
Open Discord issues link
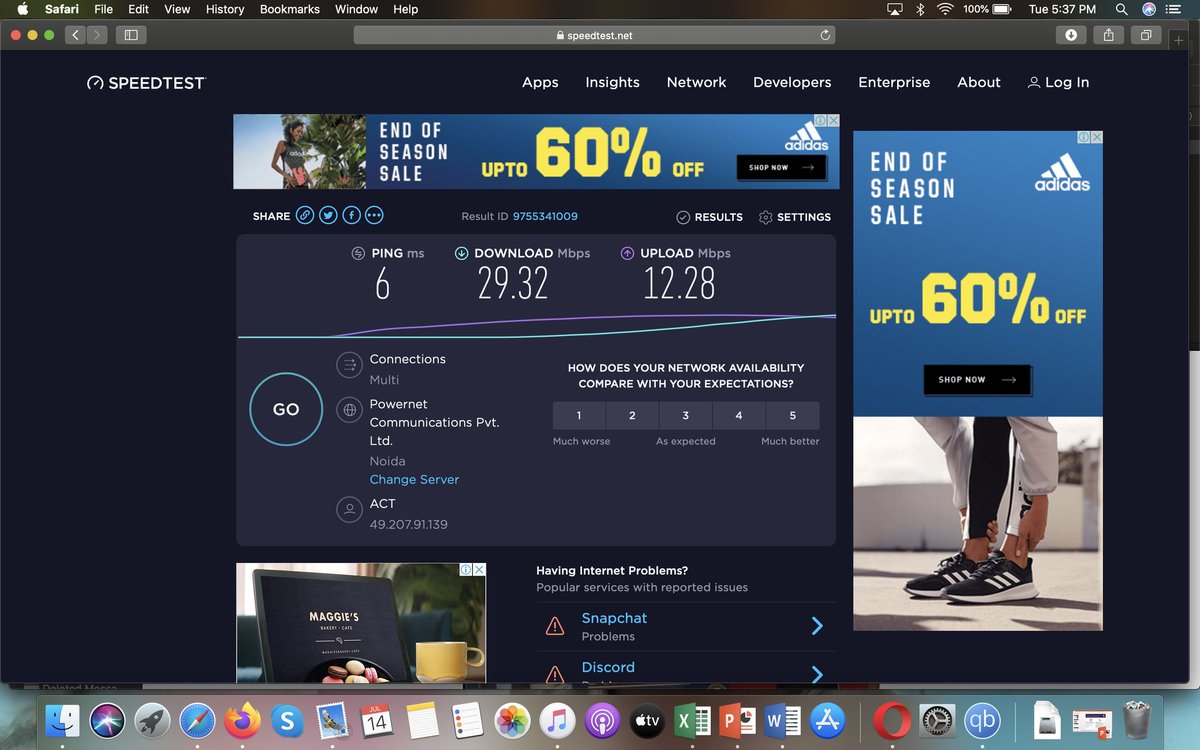[x=608, y=667]
